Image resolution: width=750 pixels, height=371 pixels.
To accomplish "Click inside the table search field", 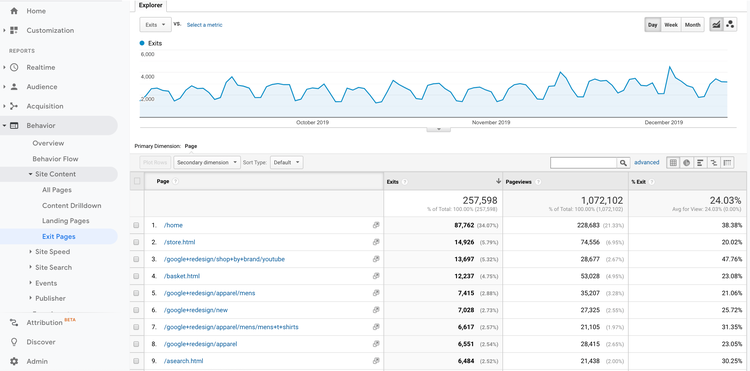I will [x=584, y=163].
